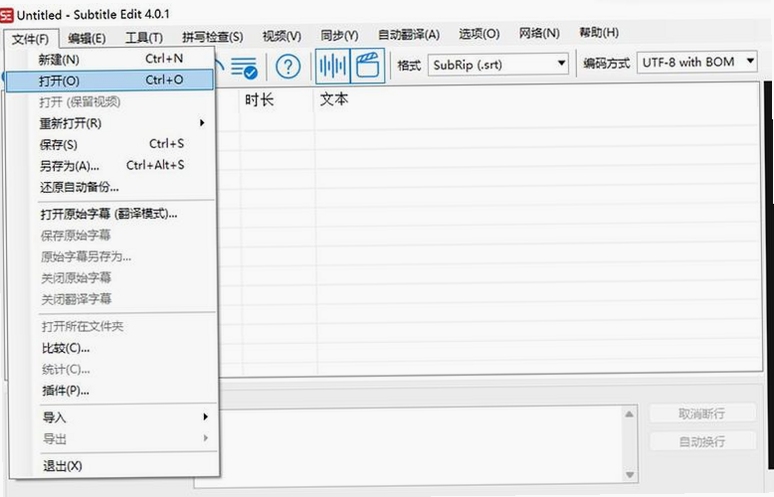Open the 编码方式 UTF-8 with BOM dropdown
The image size is (774, 497).
(x=697, y=62)
